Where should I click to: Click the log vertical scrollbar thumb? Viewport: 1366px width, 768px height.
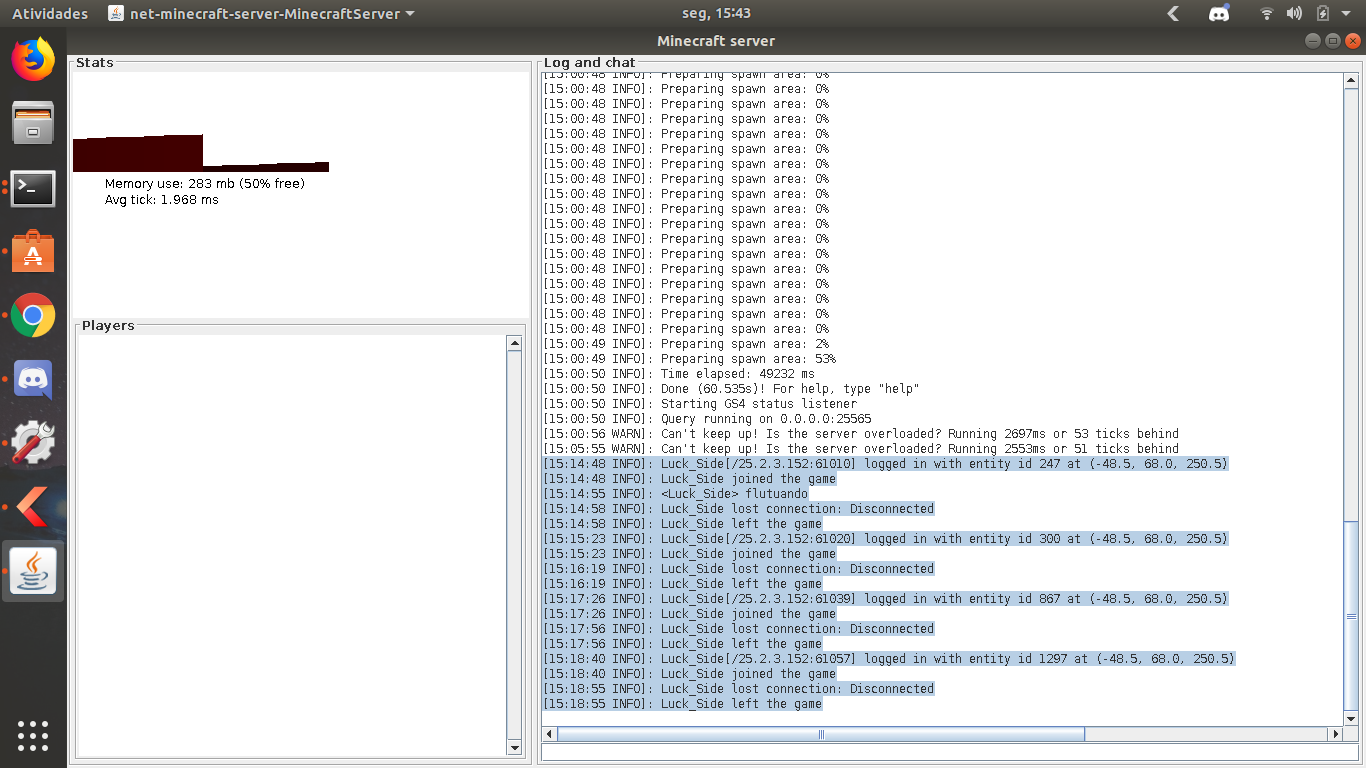pyautogui.click(x=1352, y=615)
